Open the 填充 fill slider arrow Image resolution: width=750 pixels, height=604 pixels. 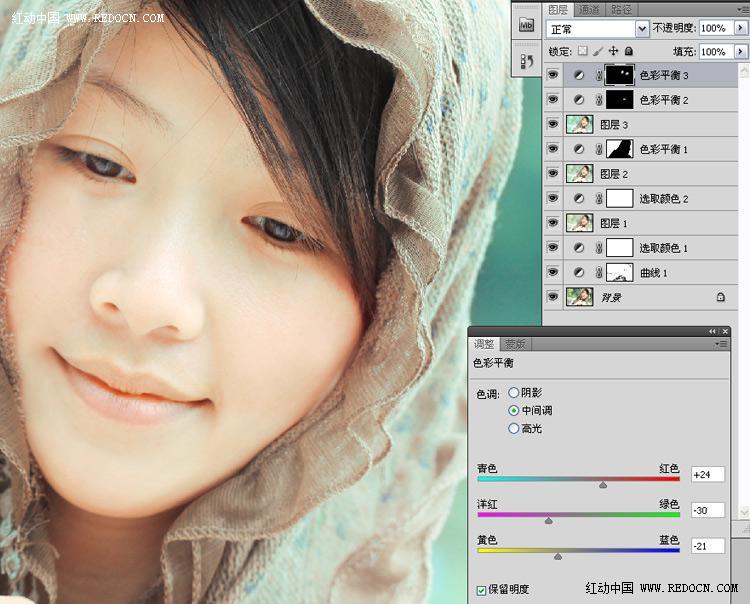(740, 51)
